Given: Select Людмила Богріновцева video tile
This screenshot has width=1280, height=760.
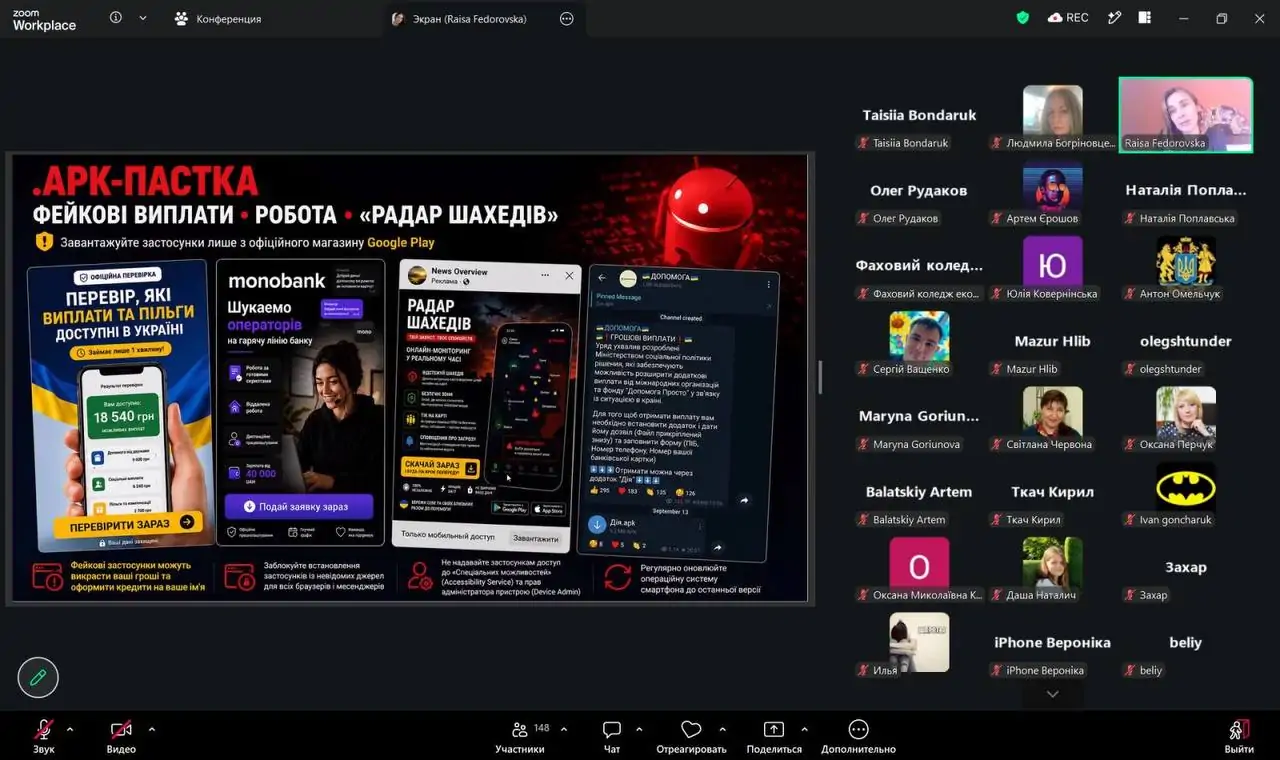Looking at the screenshot, I should click(1052, 115).
